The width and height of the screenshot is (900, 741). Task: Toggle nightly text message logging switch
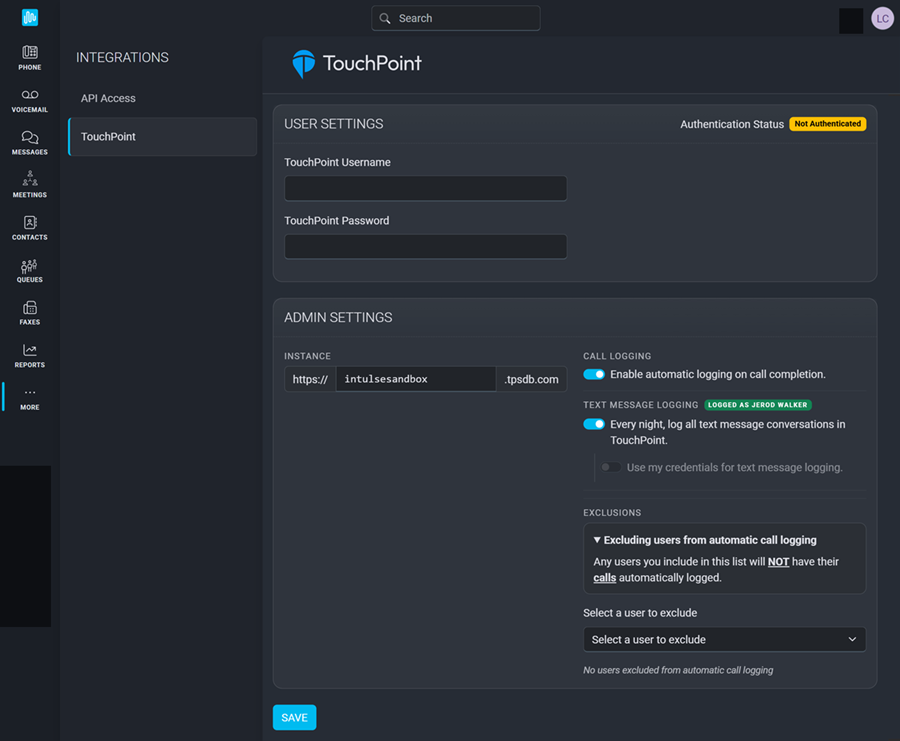[594, 424]
